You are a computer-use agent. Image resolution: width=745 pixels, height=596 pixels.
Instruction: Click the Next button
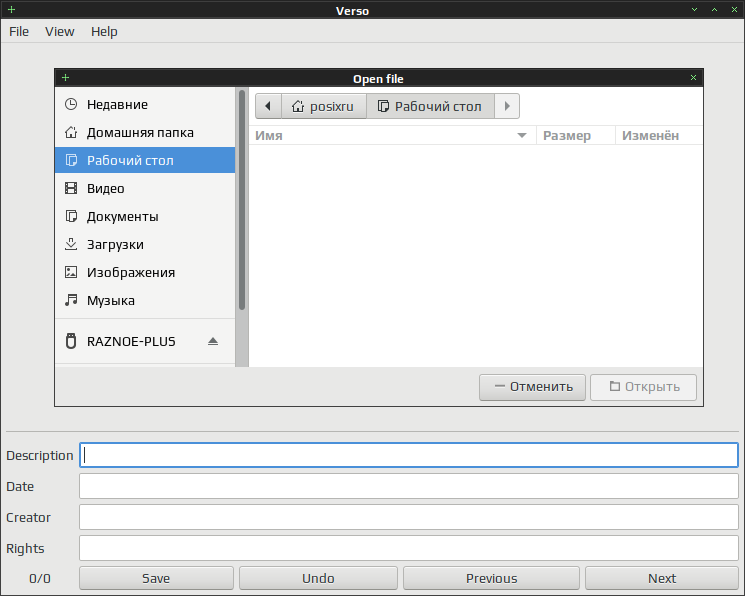click(x=662, y=578)
